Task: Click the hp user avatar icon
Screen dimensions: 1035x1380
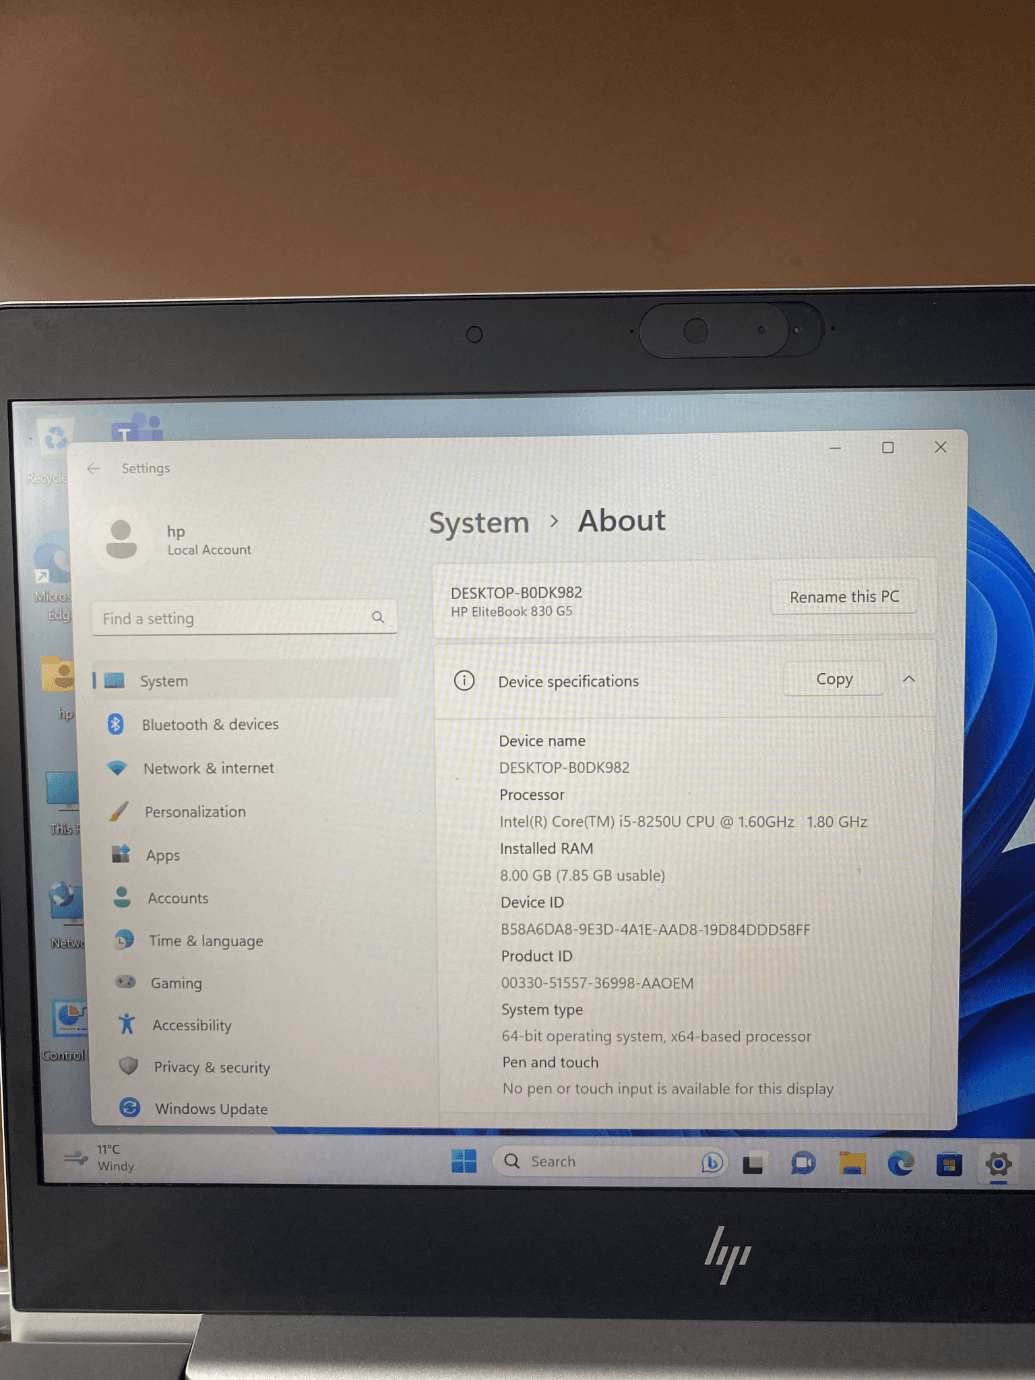Action: click(121, 540)
